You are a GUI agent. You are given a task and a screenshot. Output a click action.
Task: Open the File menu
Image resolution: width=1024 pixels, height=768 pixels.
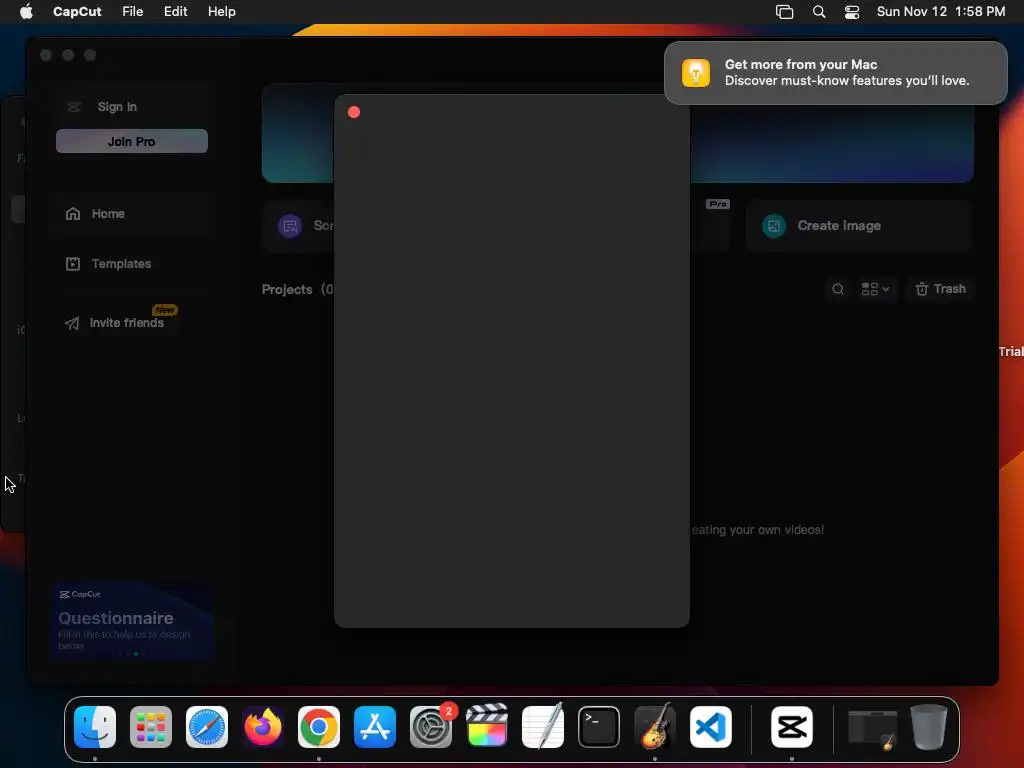(x=133, y=11)
